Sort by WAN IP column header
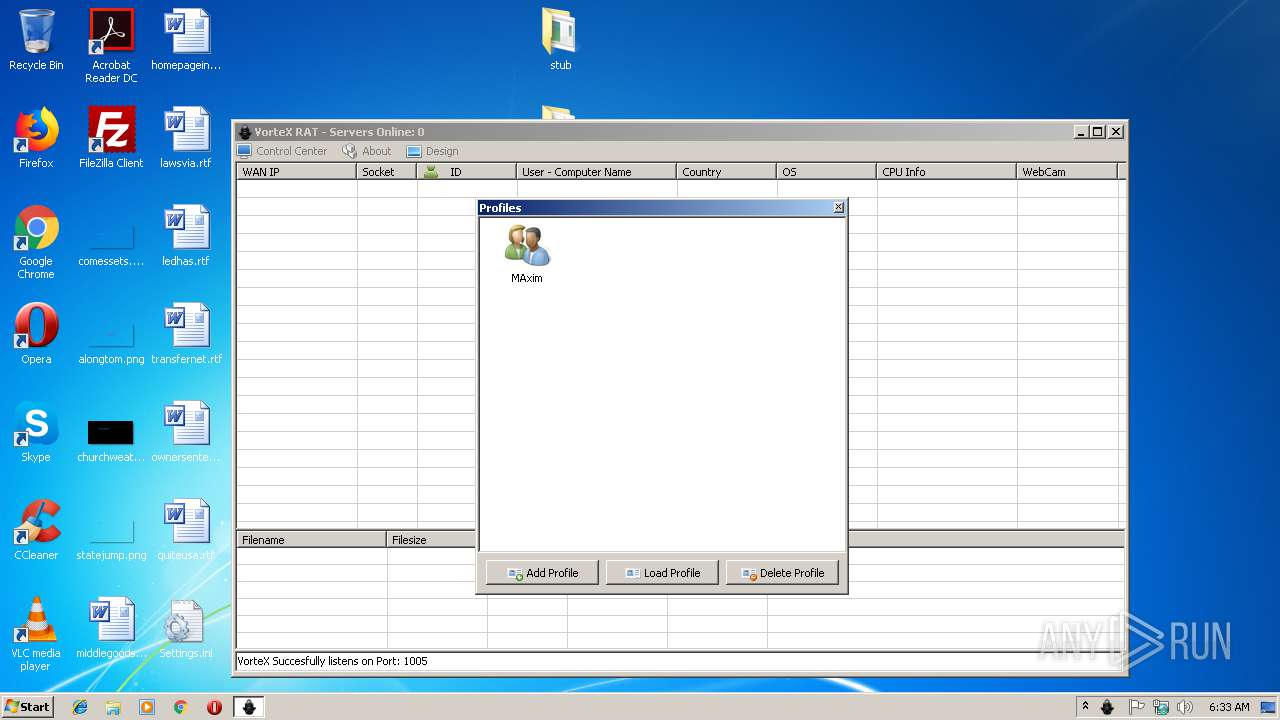This screenshot has width=1280, height=720. (296, 172)
